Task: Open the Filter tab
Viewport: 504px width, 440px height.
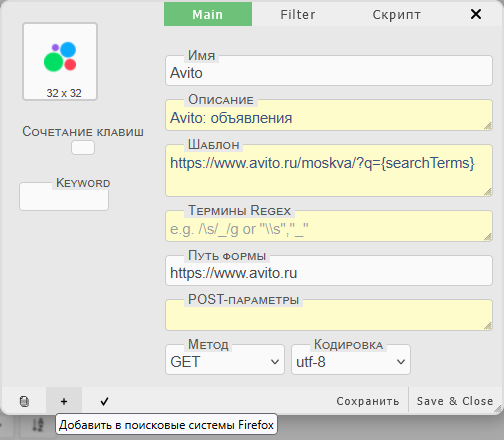Action: pos(298,14)
